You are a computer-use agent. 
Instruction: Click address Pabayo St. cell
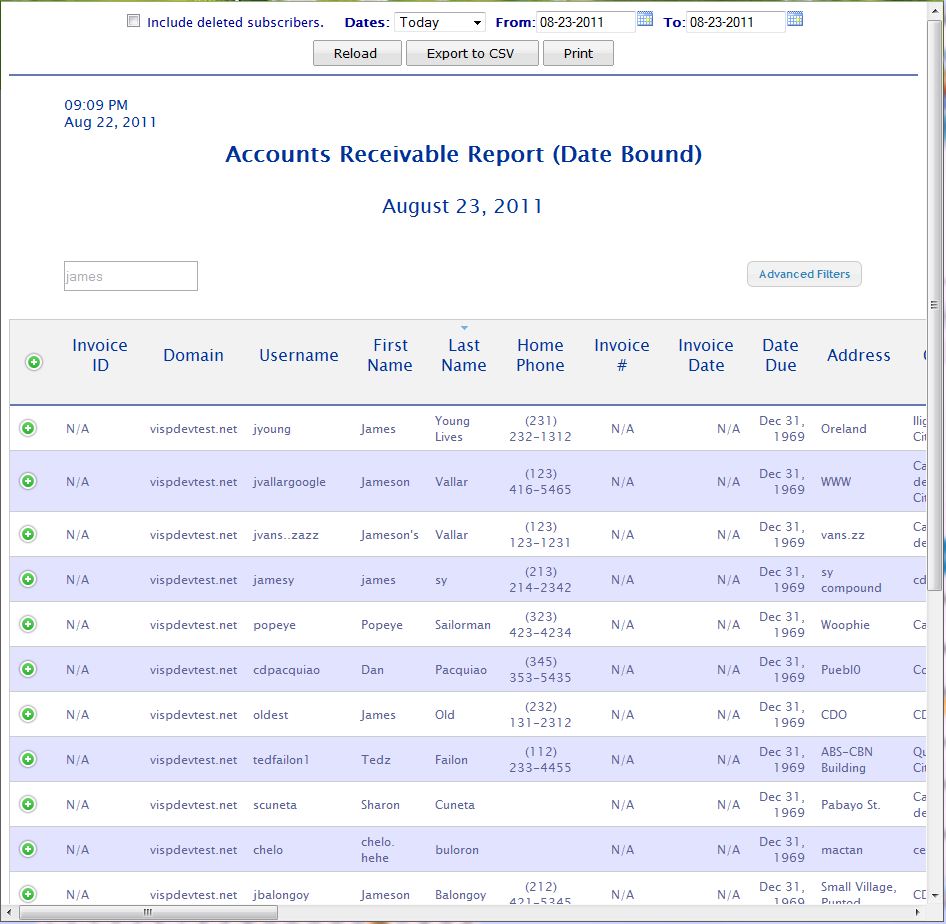850,805
